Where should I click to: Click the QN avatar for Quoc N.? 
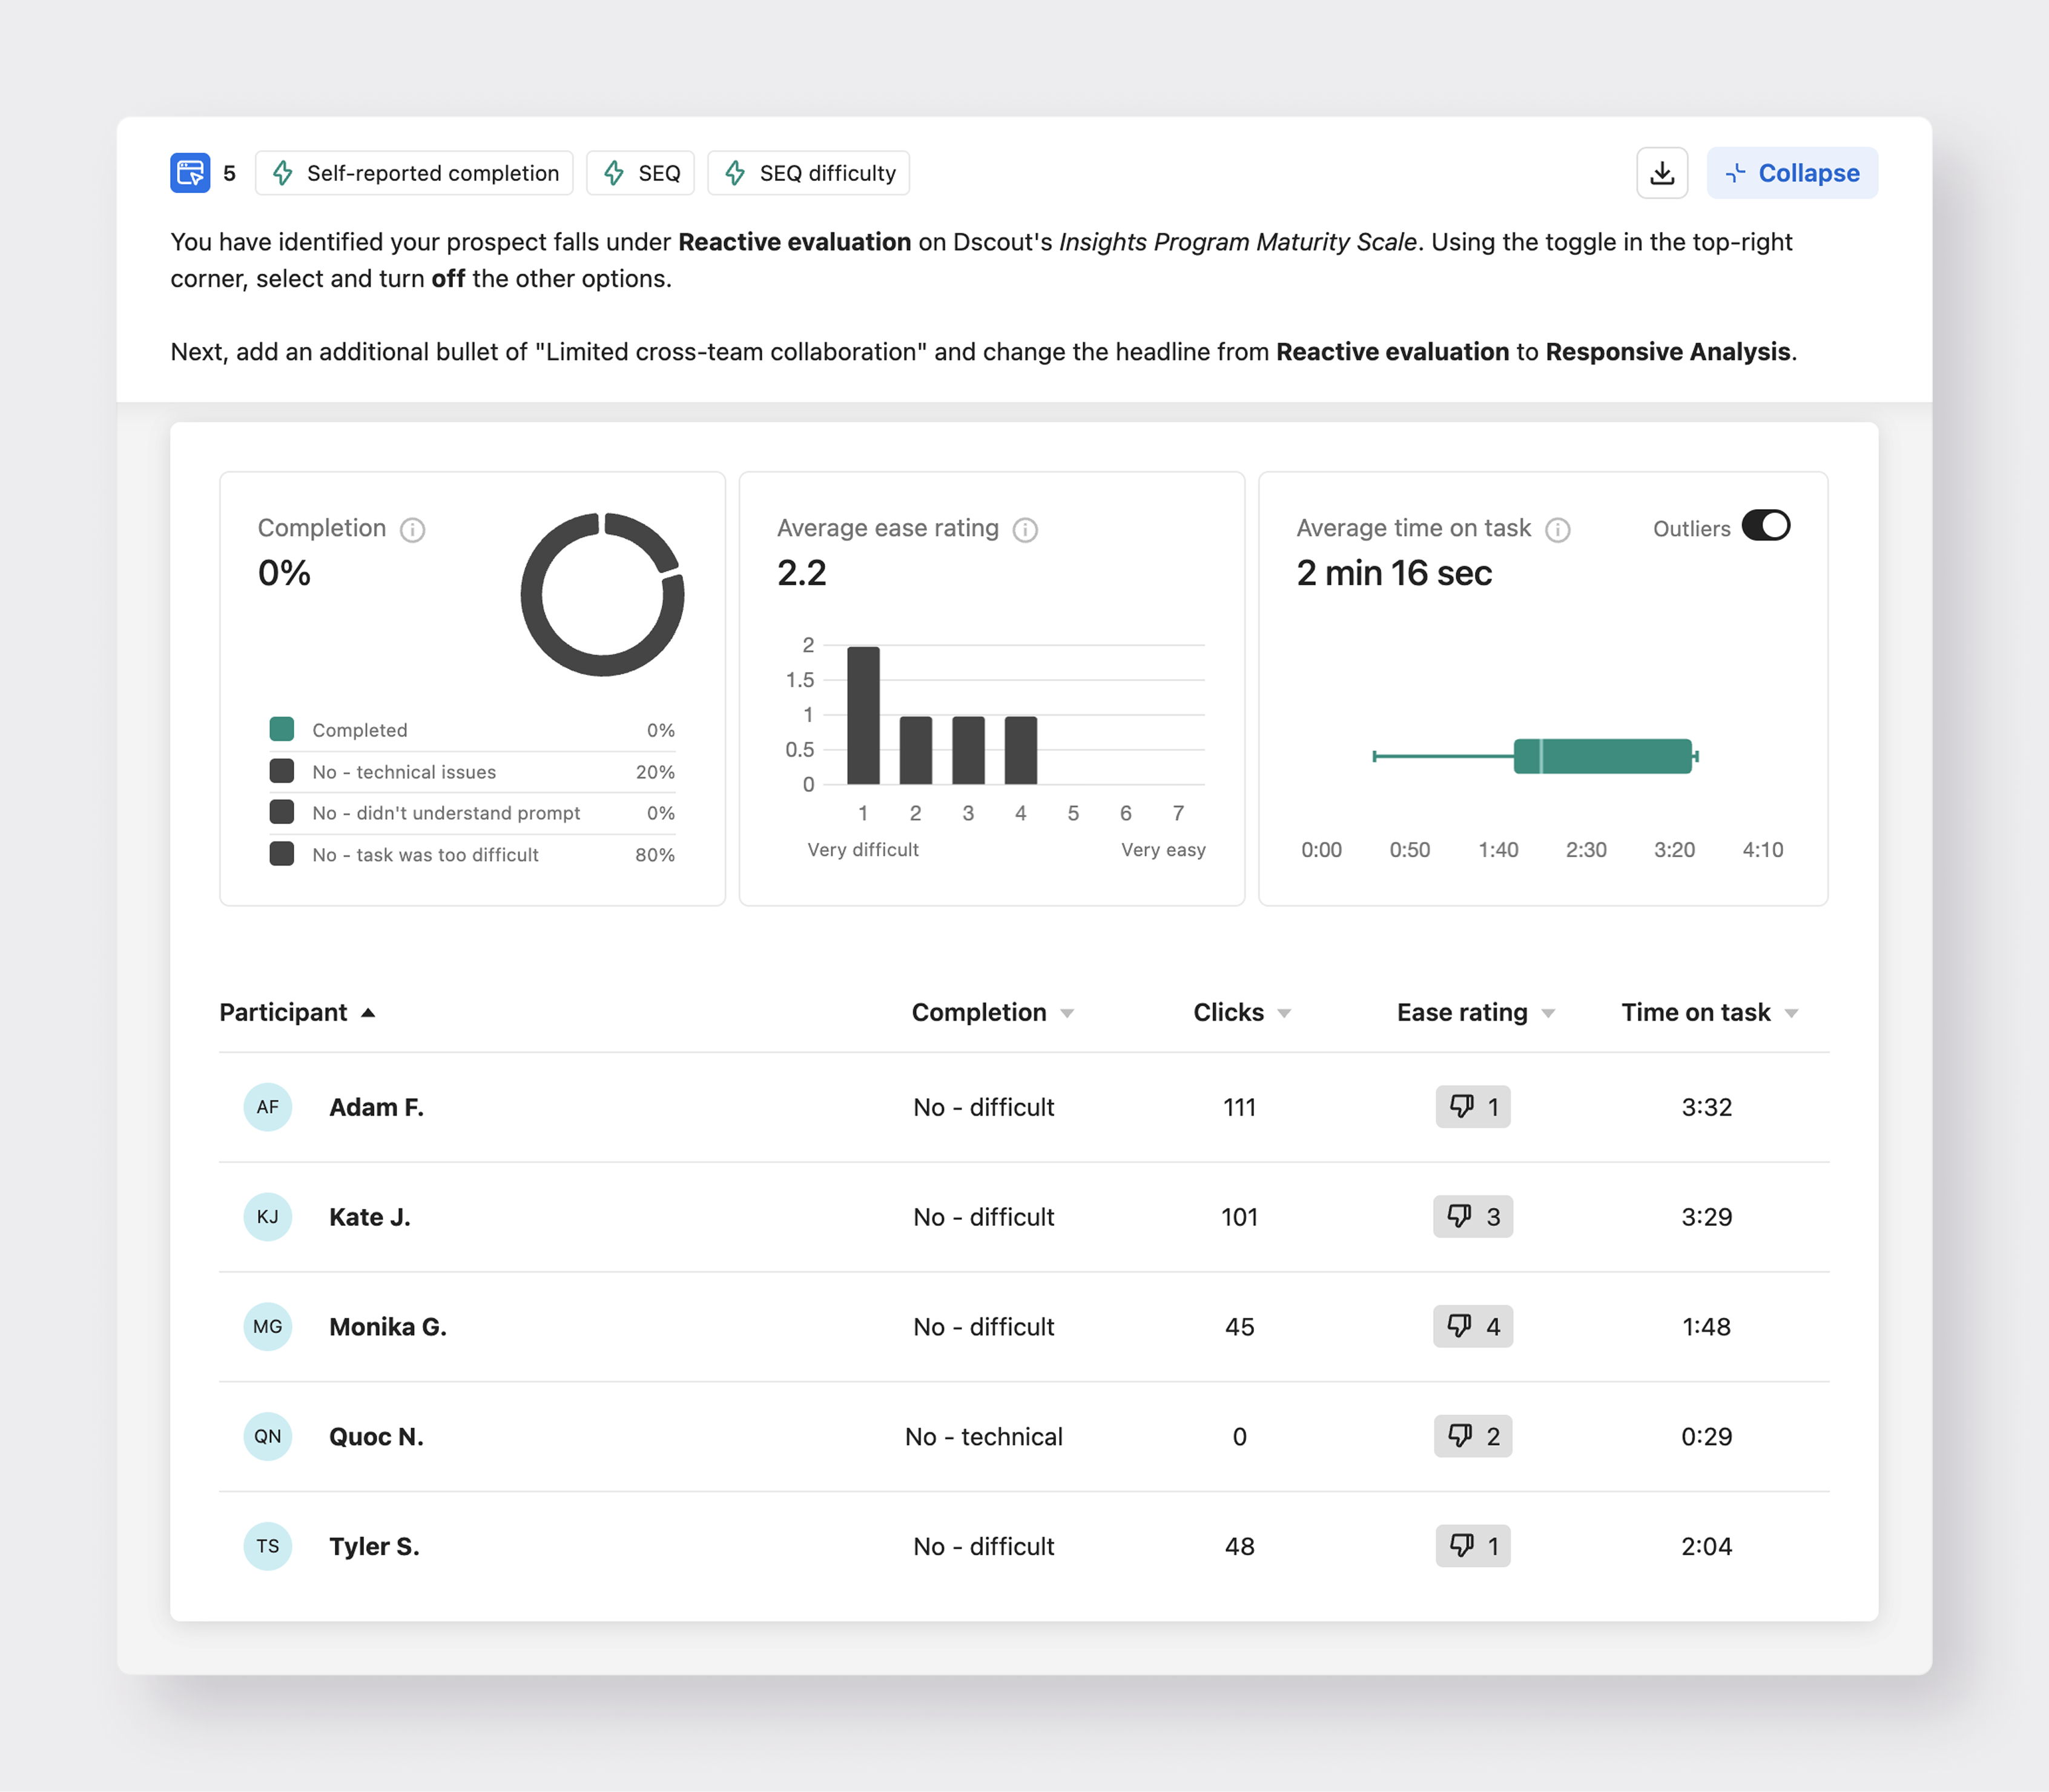click(268, 1437)
